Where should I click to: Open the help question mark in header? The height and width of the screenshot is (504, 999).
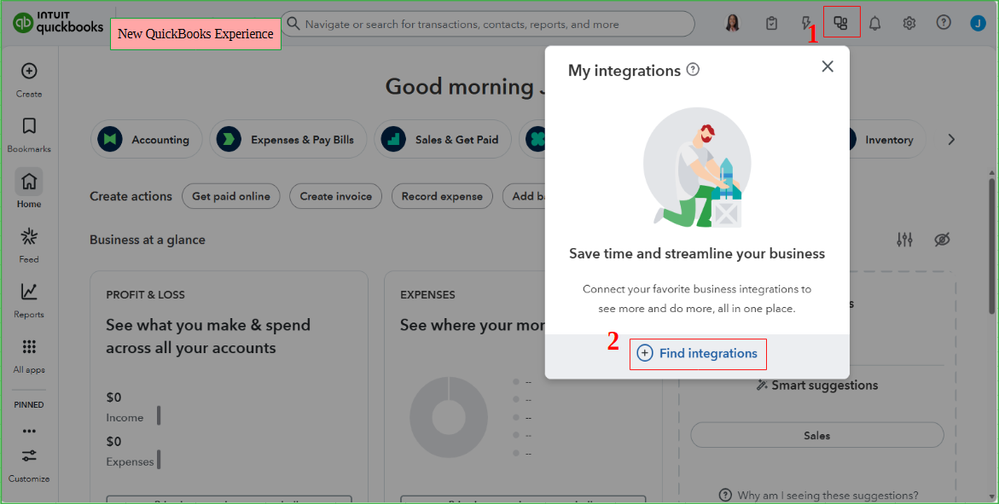(x=944, y=22)
